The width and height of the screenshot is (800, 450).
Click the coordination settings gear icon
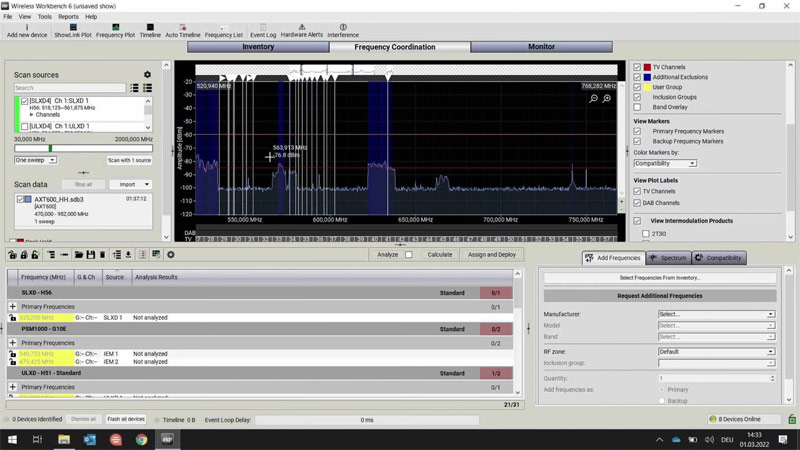171,255
